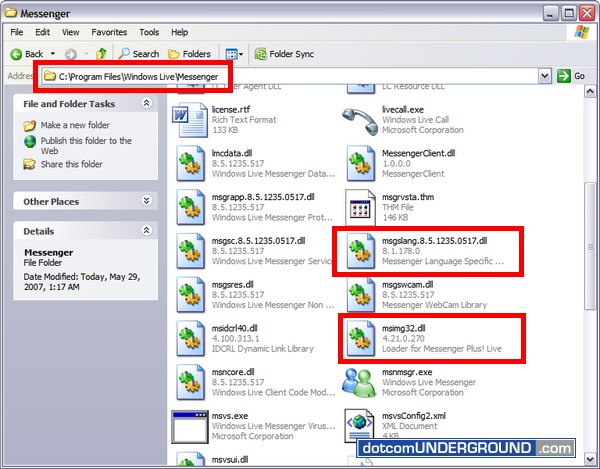Select the msnmsgr.exe Messenger buddies icon
Image resolution: width=600 pixels, height=469 pixels.
pos(359,382)
